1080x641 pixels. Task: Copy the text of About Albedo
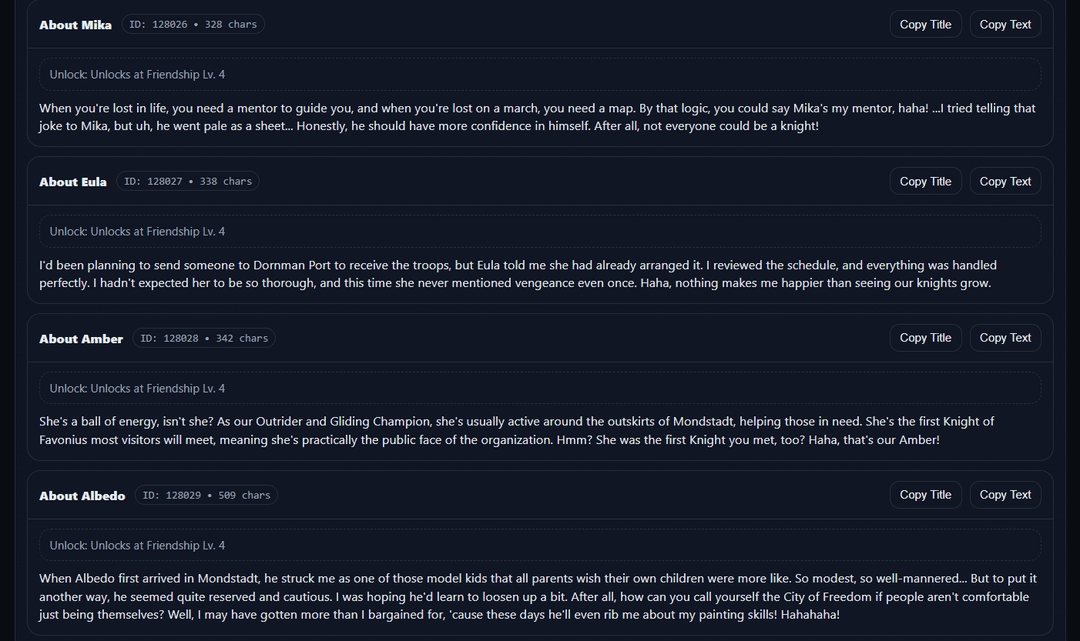point(1005,495)
